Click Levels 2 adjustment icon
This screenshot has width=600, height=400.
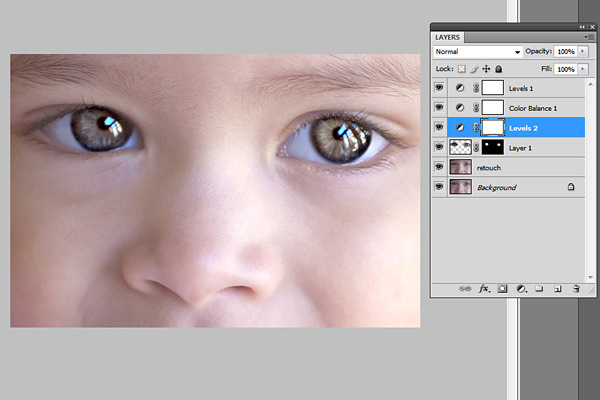(x=460, y=128)
